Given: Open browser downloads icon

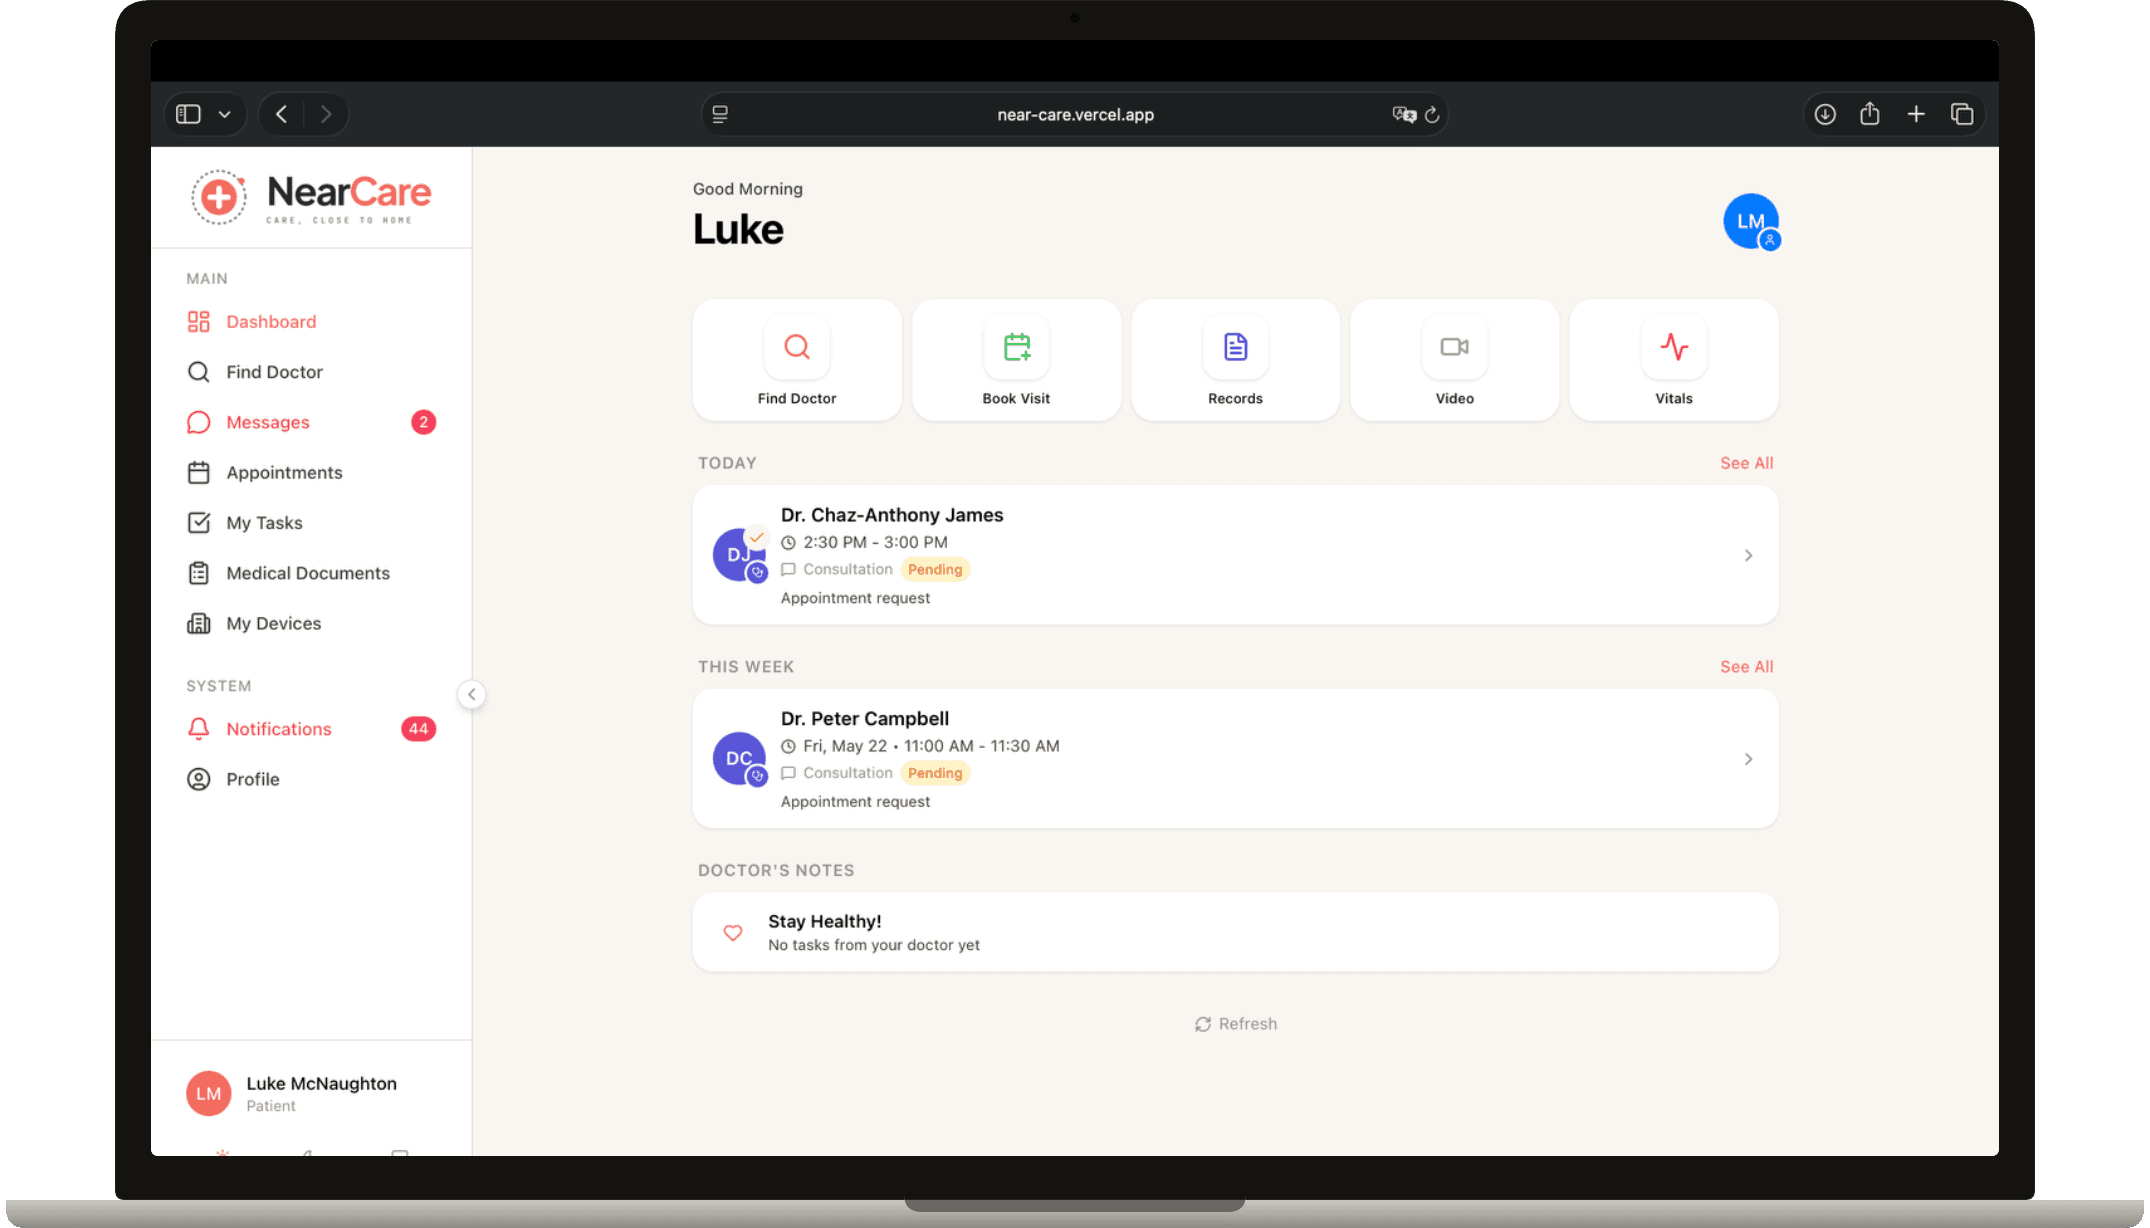Looking at the screenshot, I should point(1825,114).
